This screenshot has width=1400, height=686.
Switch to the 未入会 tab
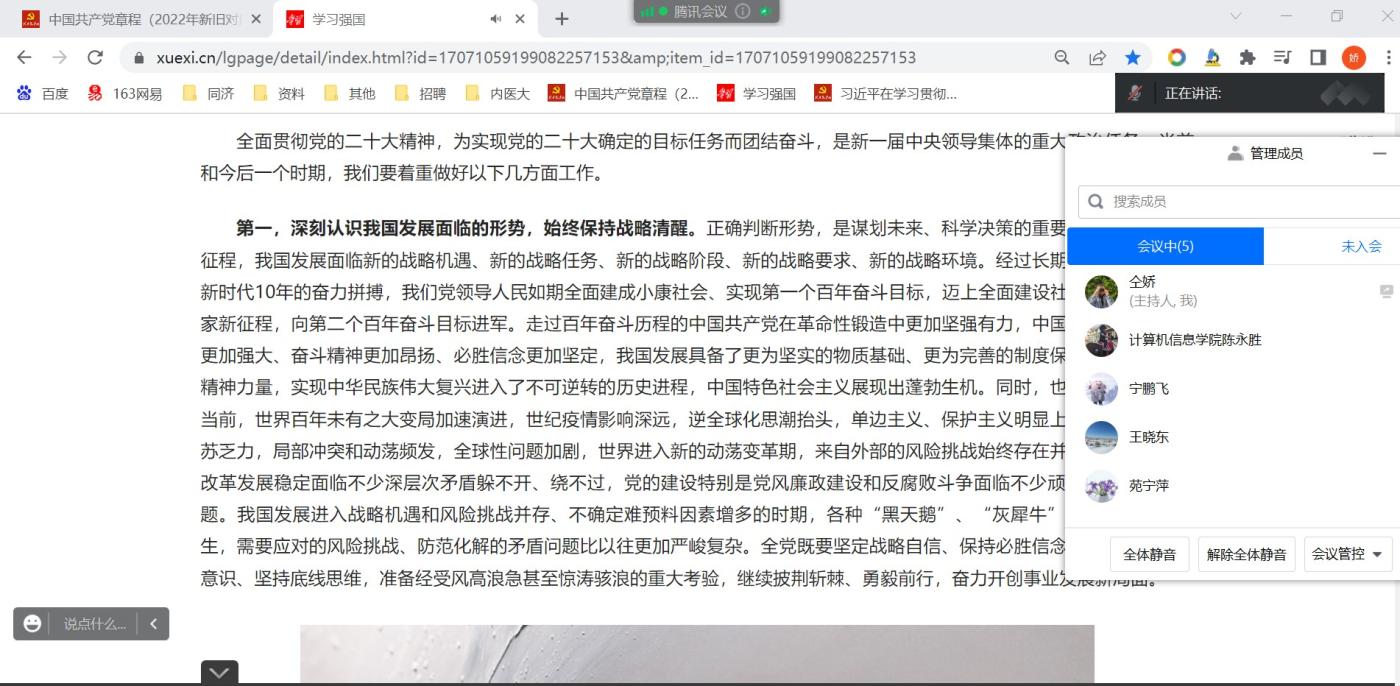[1360, 246]
